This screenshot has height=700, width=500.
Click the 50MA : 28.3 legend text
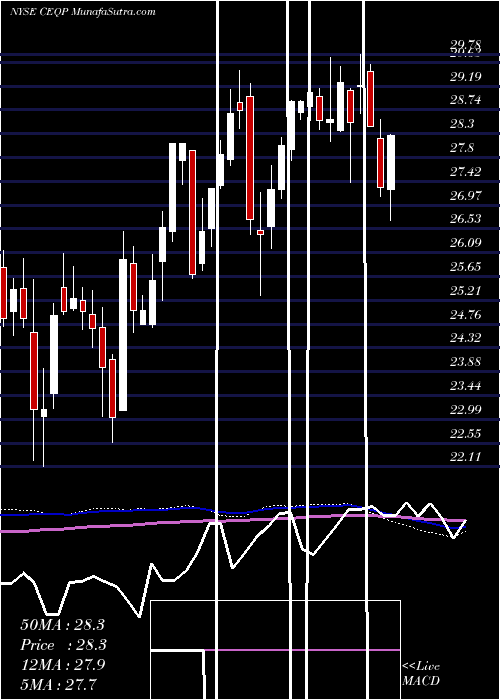(x=62, y=625)
